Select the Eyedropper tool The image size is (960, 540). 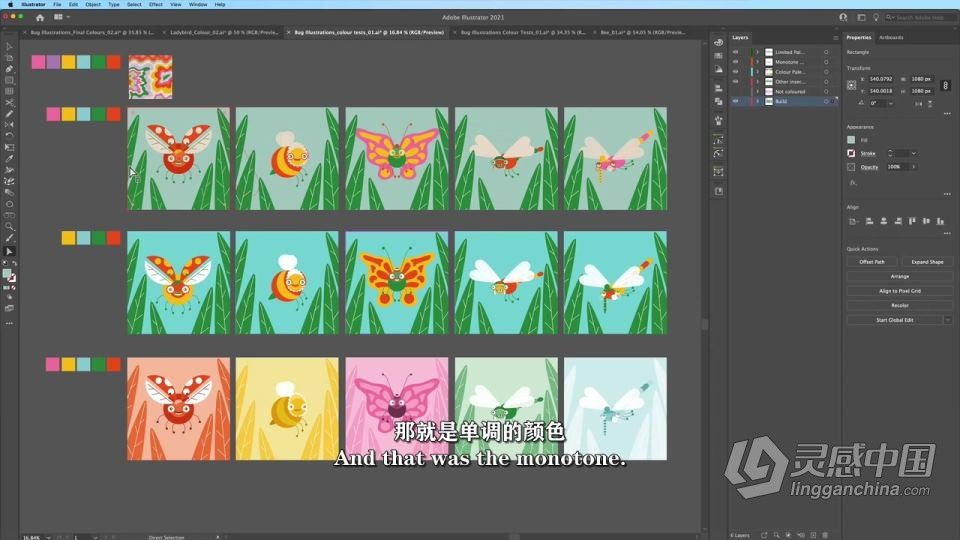pyautogui.click(x=9, y=159)
